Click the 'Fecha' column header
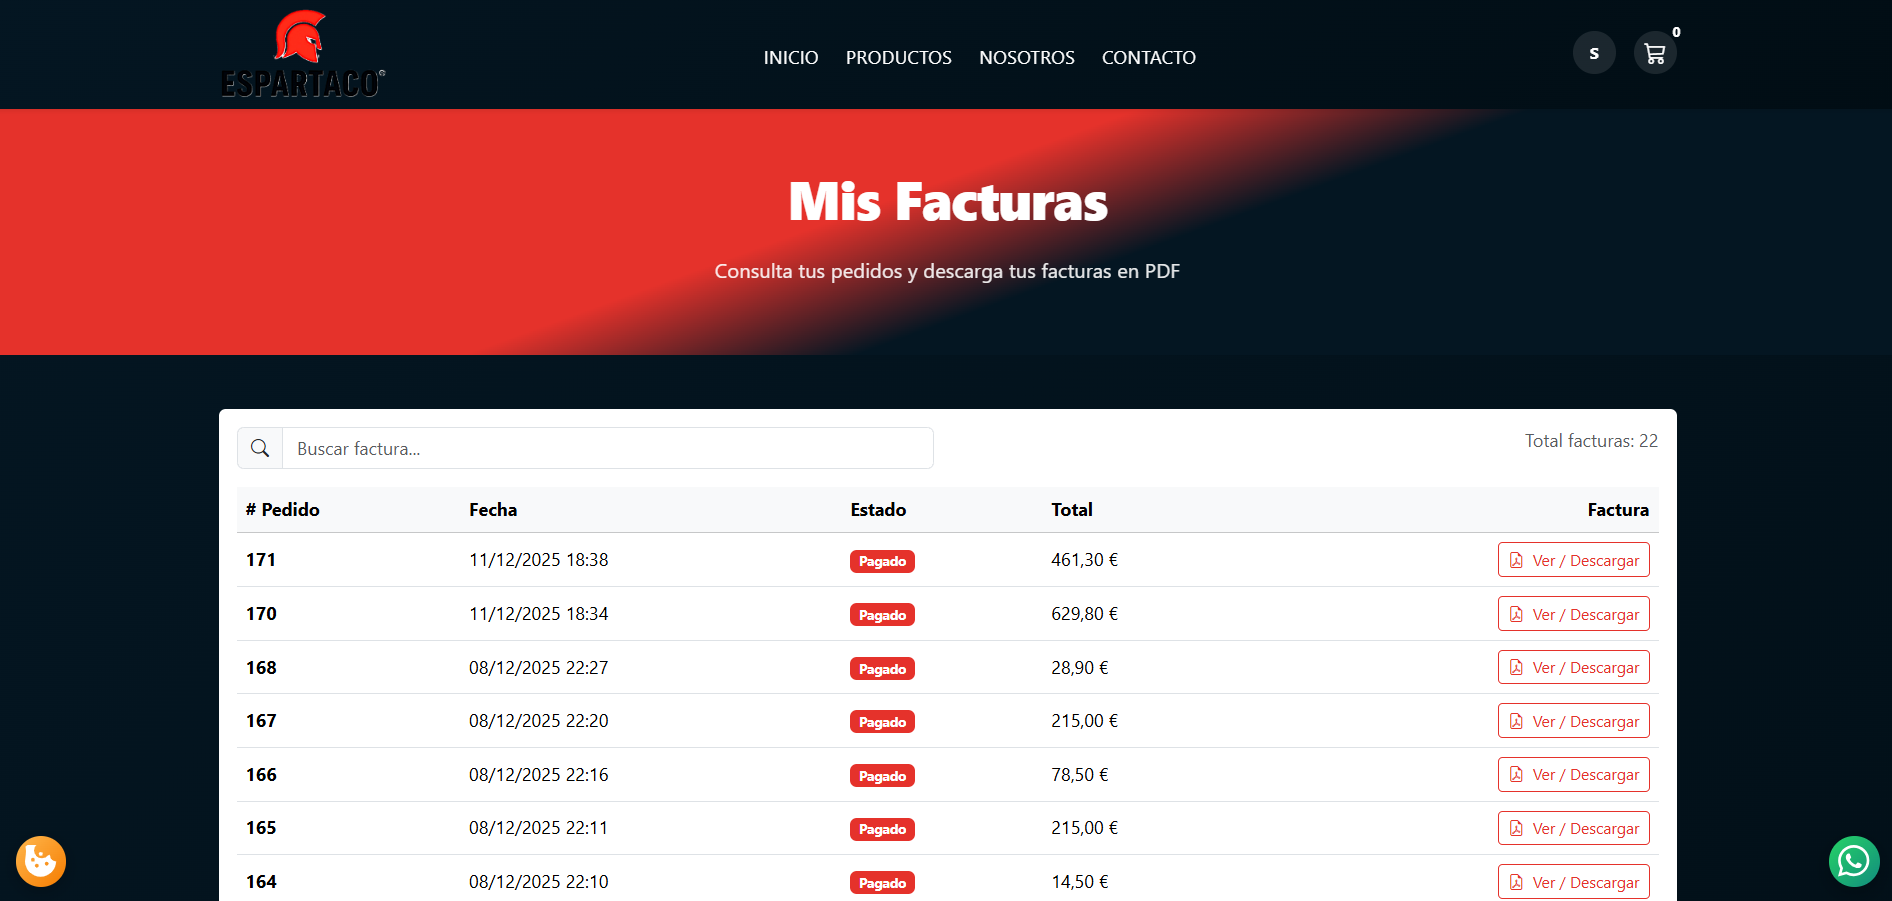The image size is (1892, 901). click(493, 509)
